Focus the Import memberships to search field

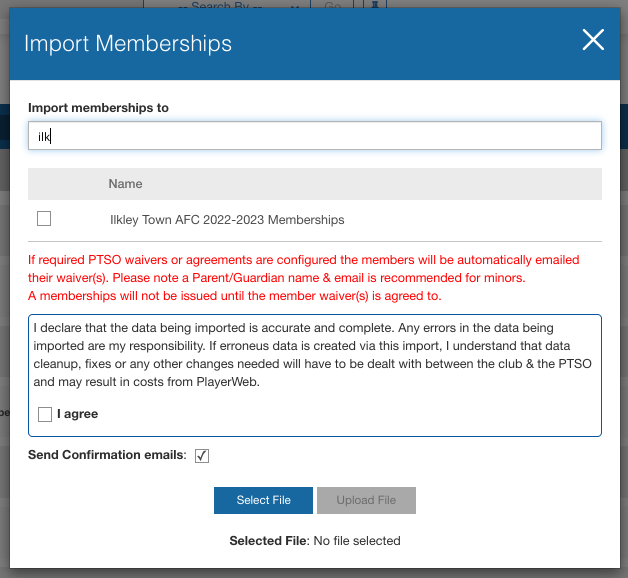[x=314, y=136]
